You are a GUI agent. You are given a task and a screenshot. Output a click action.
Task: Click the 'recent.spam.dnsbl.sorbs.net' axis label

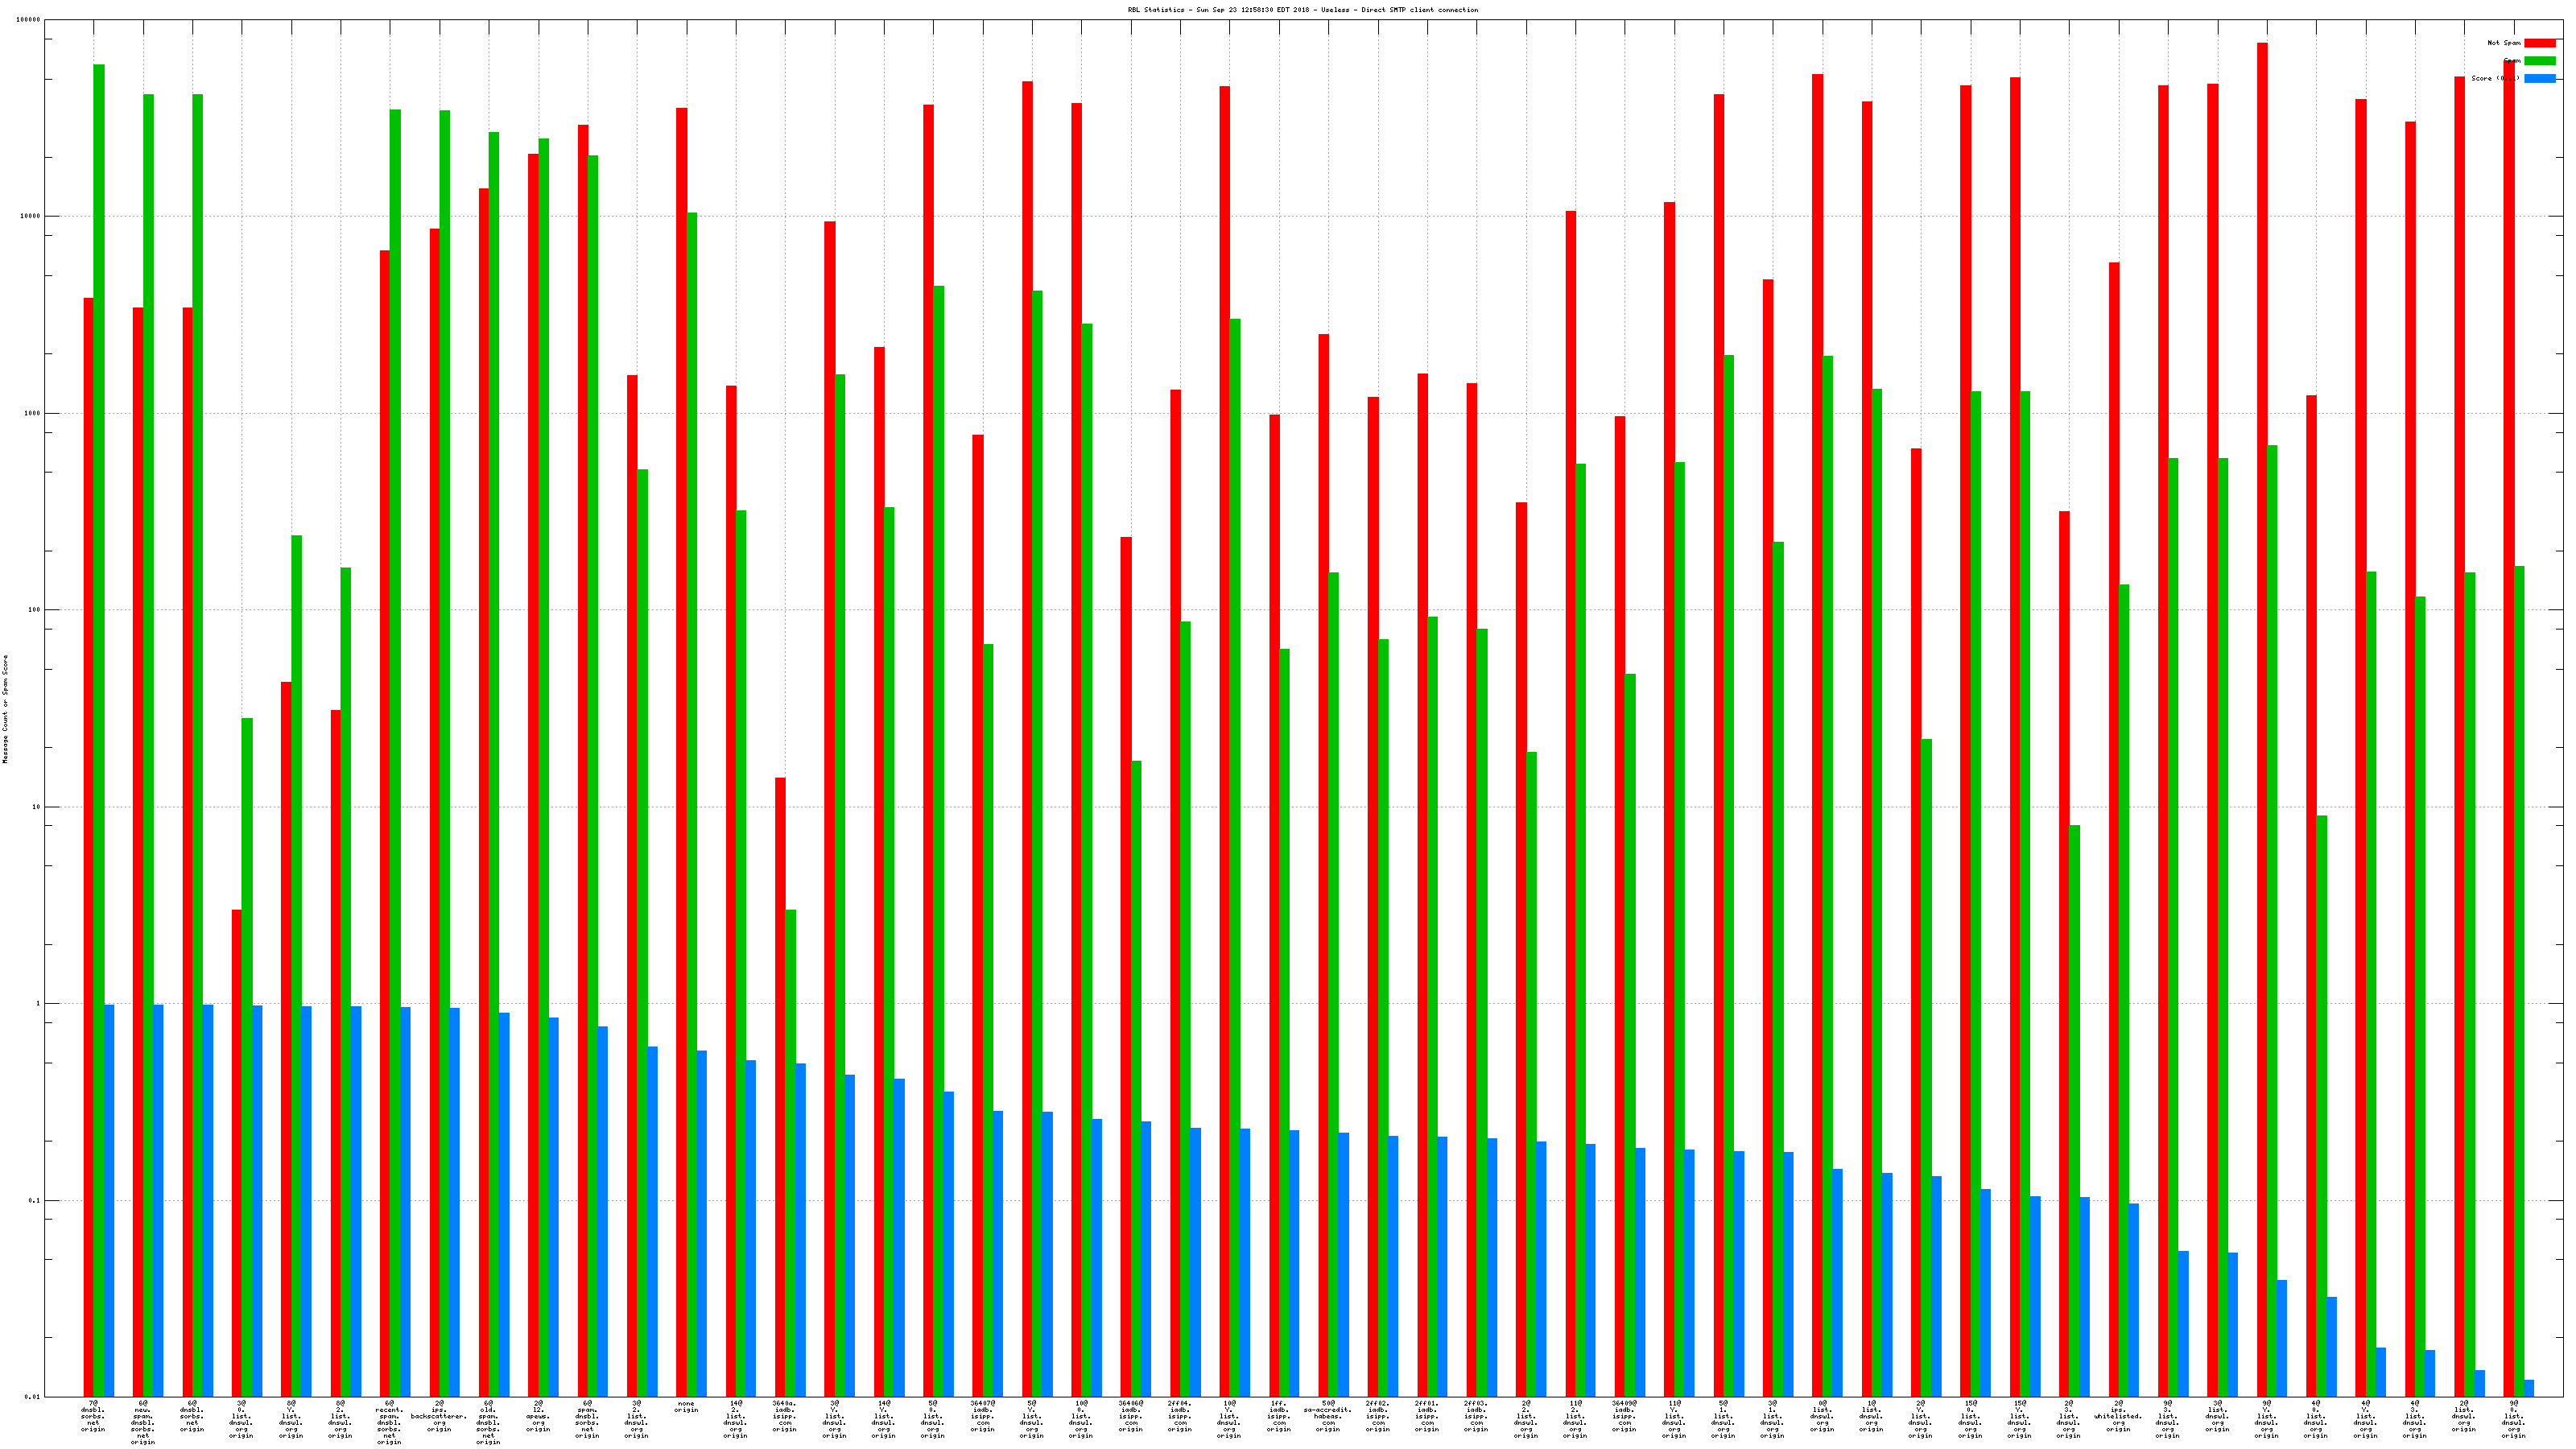389,1422
